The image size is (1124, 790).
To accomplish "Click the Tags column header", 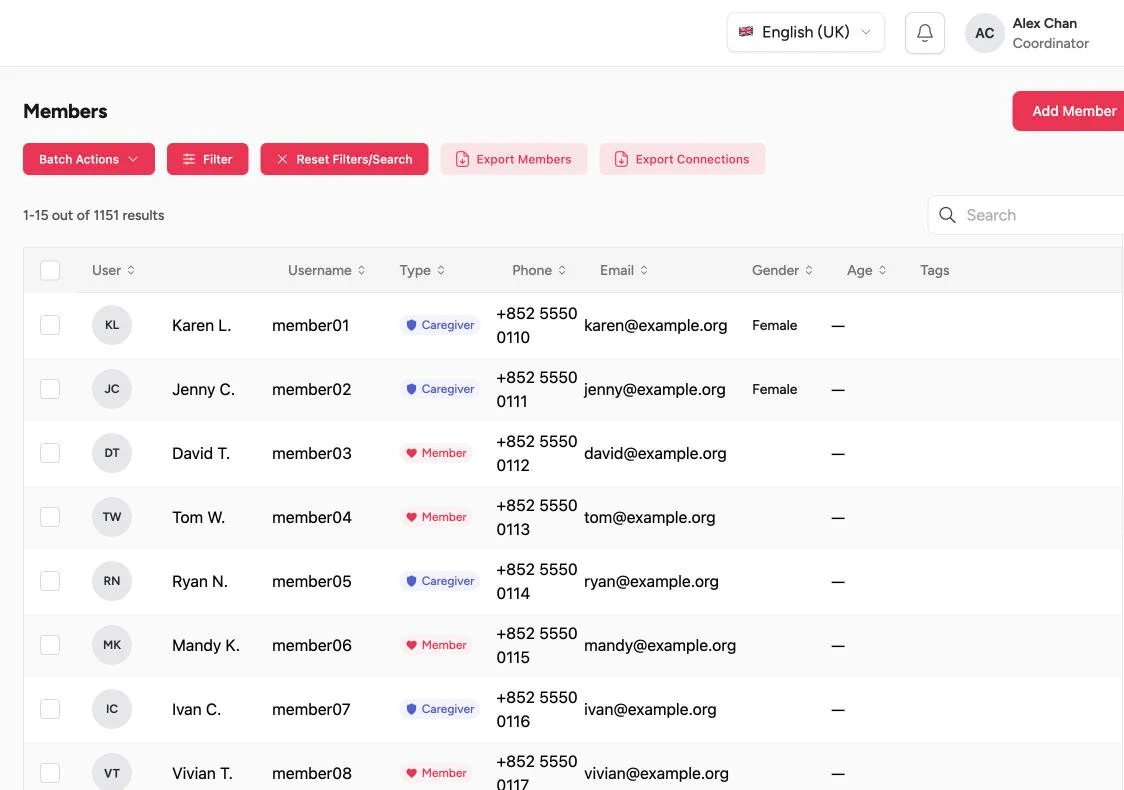I will [x=934, y=270].
